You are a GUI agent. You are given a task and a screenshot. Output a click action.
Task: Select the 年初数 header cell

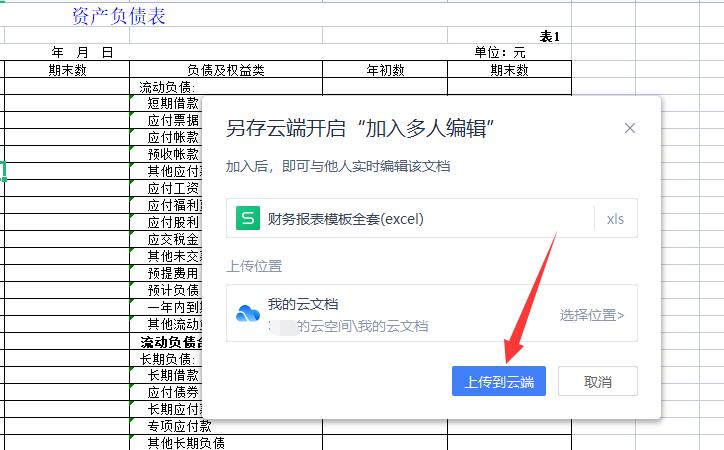(385, 70)
